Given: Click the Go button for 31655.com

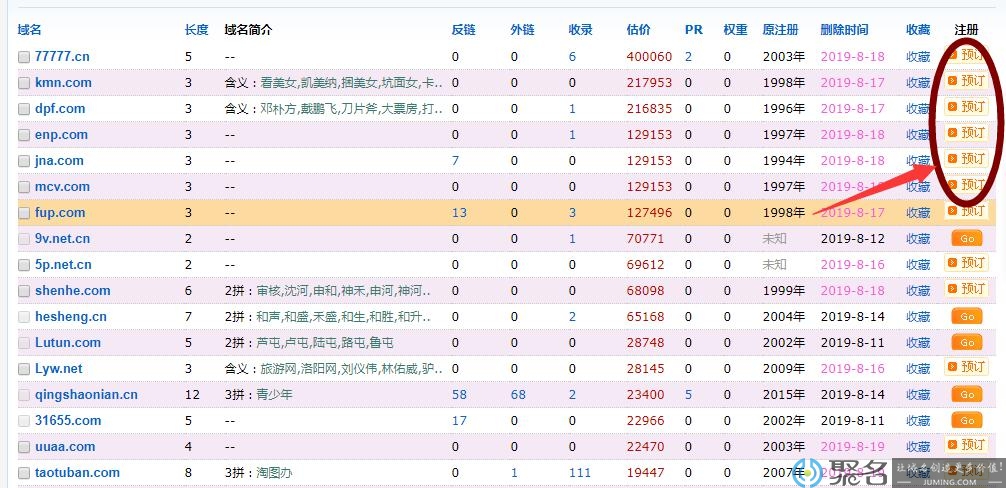Looking at the screenshot, I should coord(967,421).
